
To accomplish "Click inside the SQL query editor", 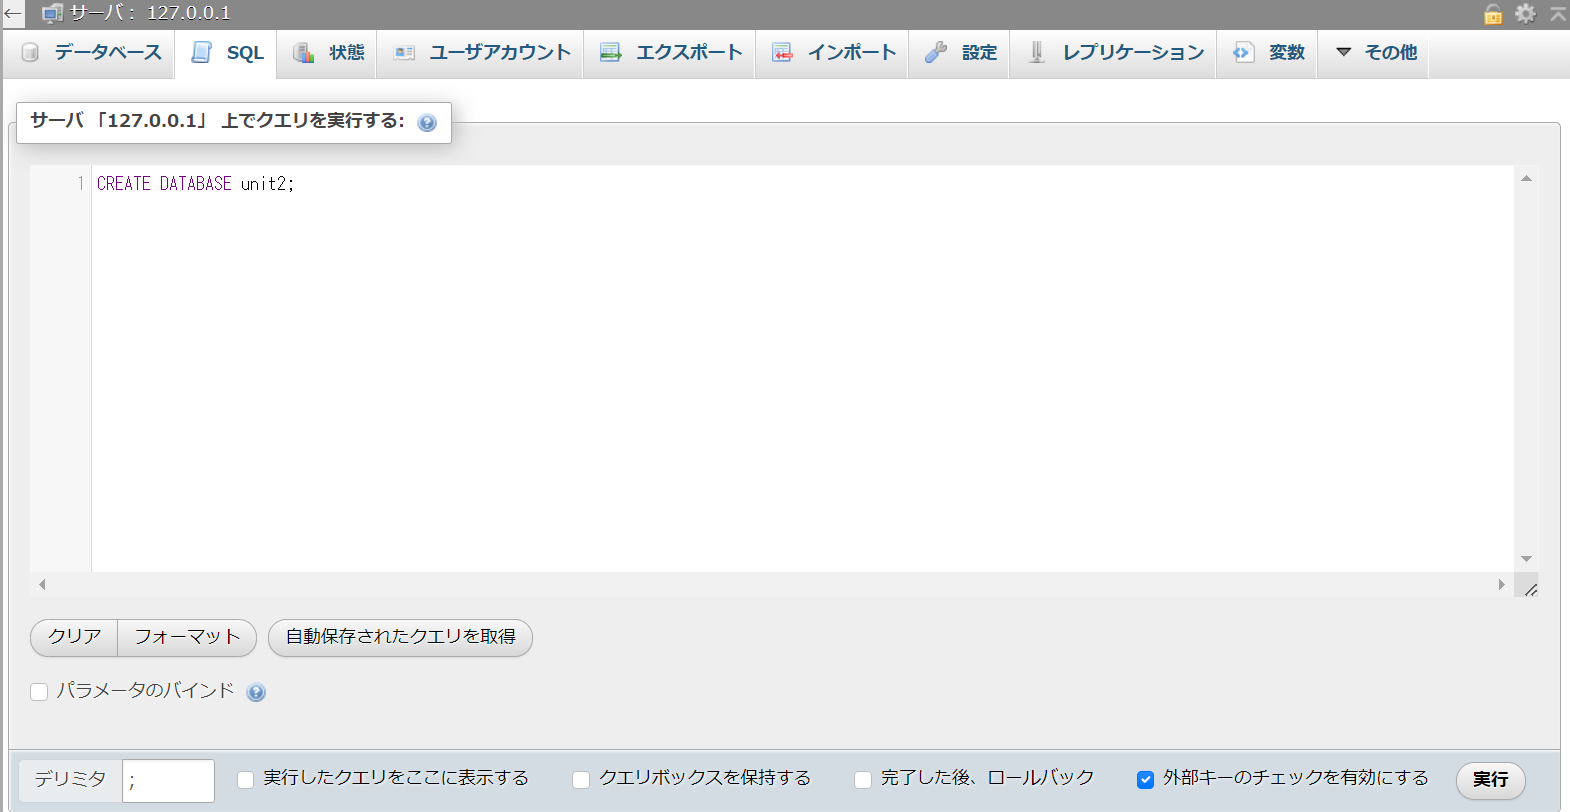I will (x=802, y=368).
